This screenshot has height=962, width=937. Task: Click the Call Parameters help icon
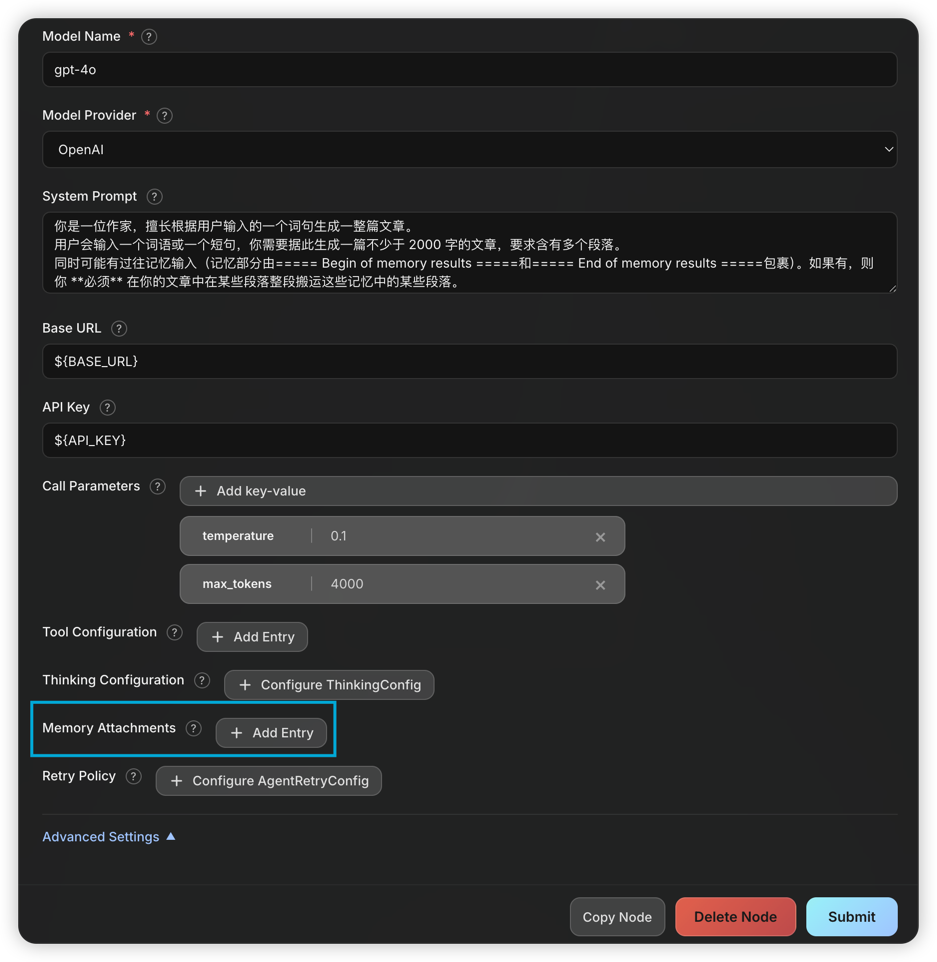(157, 487)
